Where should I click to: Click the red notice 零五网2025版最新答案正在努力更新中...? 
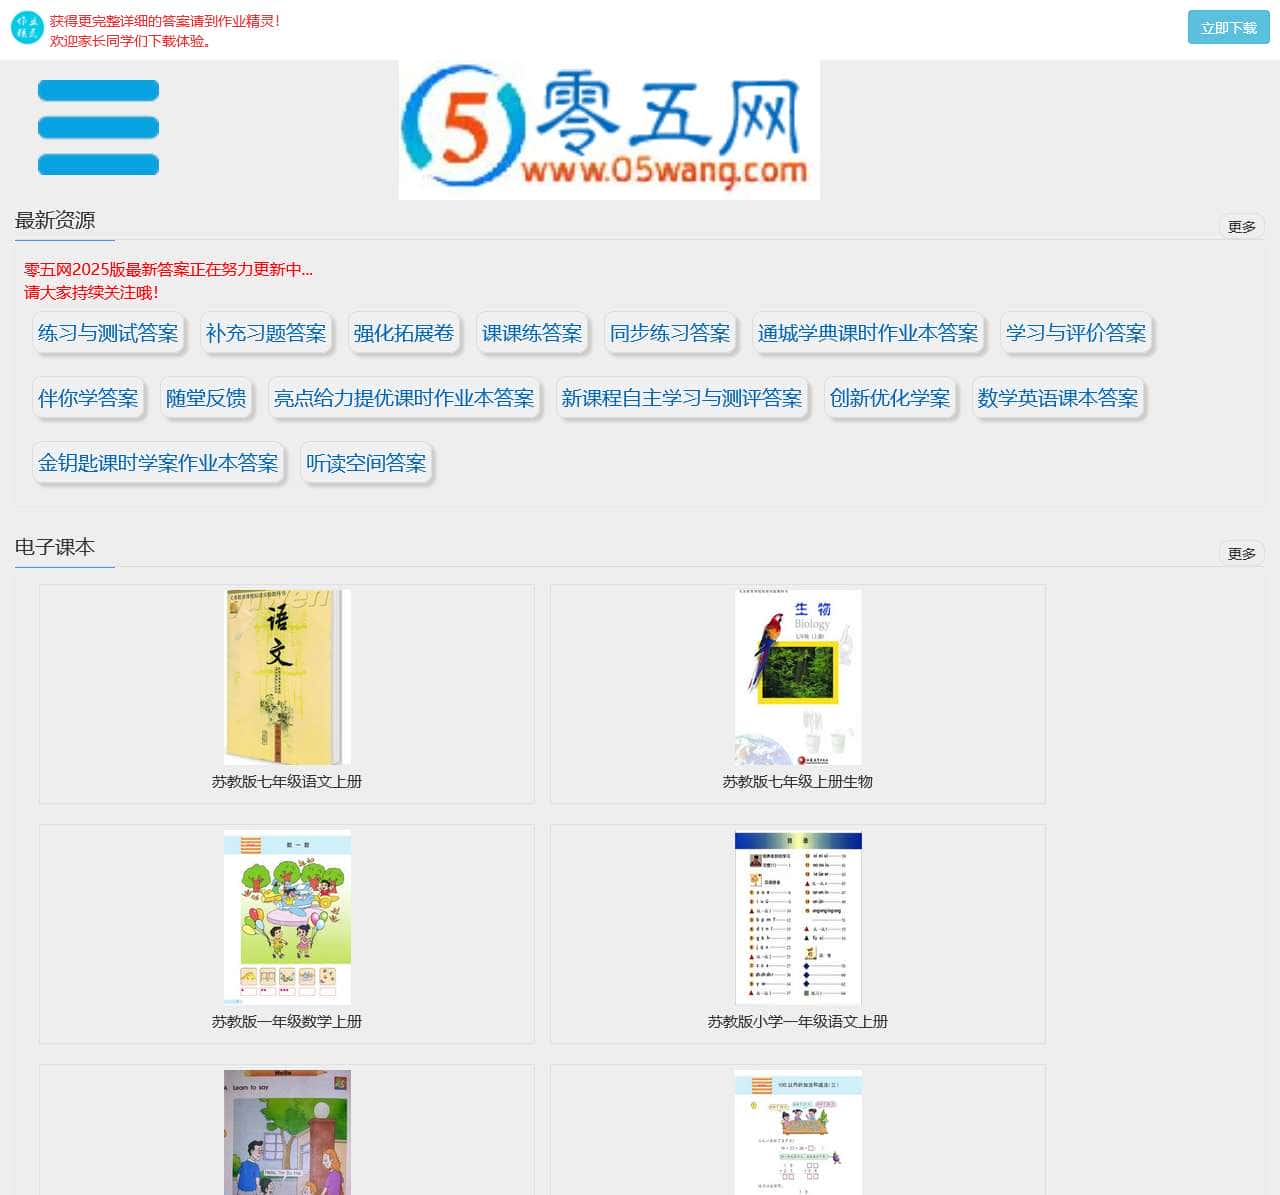tap(168, 269)
